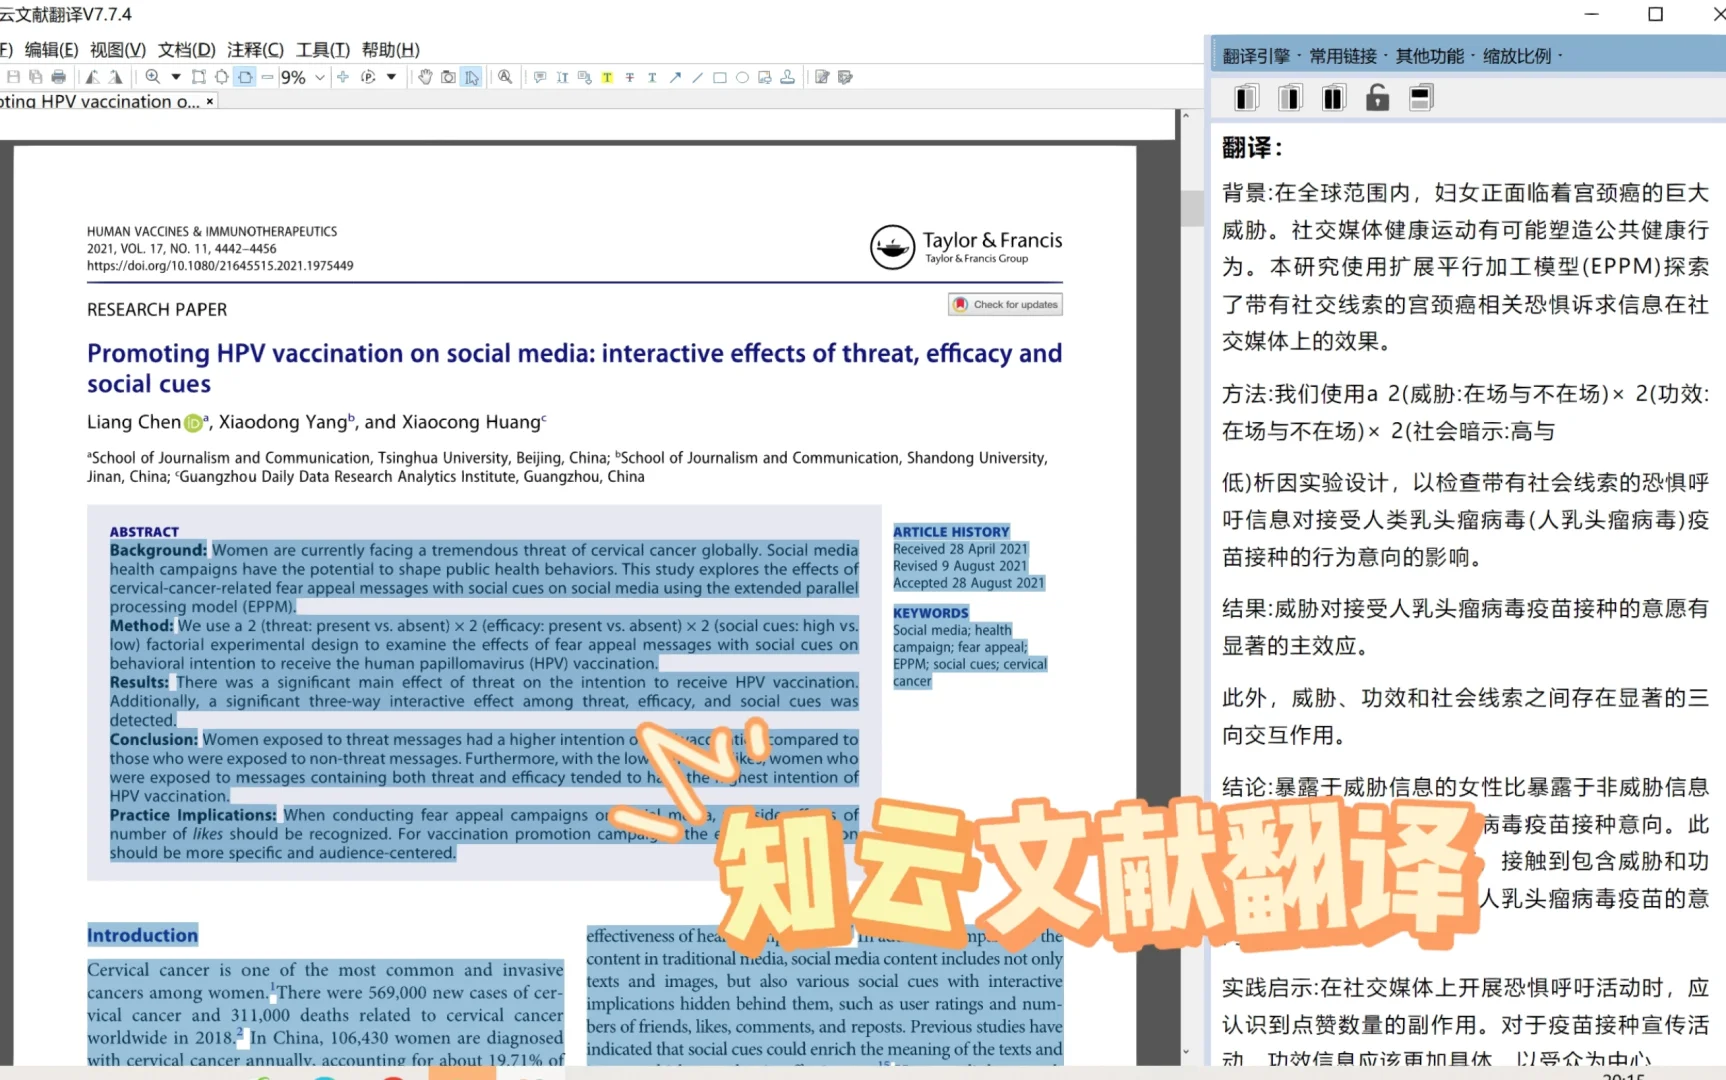
Task: Select the yellow Highlight text tool
Action: tap(607, 77)
